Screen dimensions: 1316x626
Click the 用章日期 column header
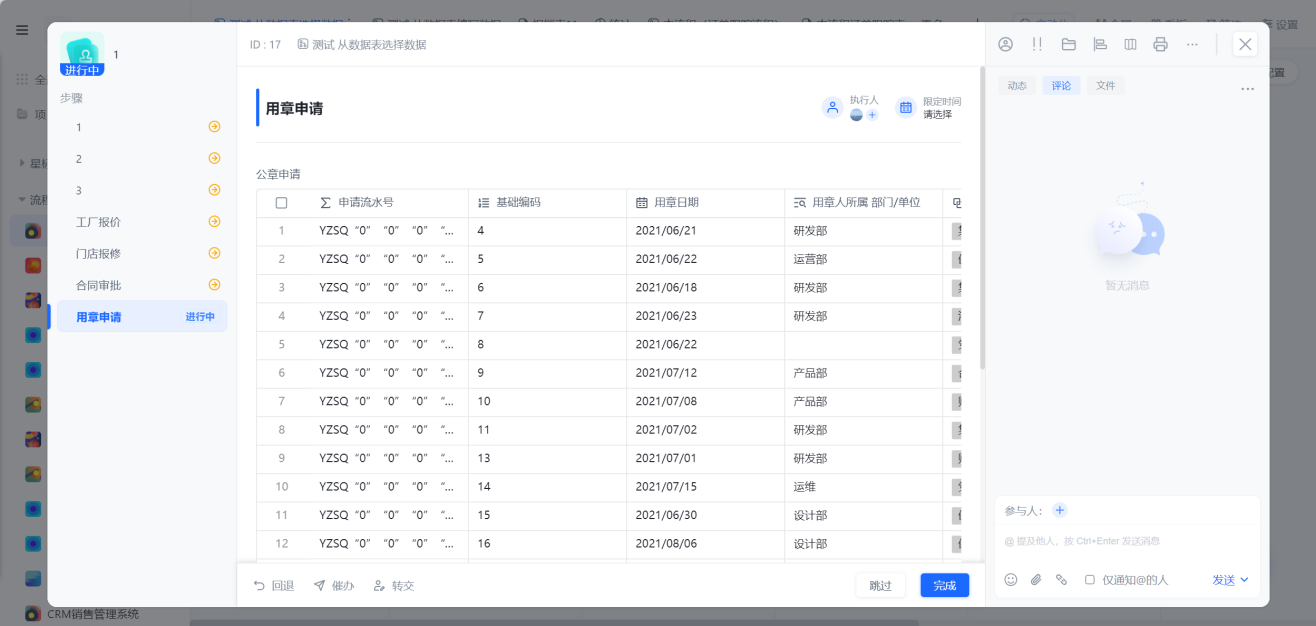click(x=705, y=203)
